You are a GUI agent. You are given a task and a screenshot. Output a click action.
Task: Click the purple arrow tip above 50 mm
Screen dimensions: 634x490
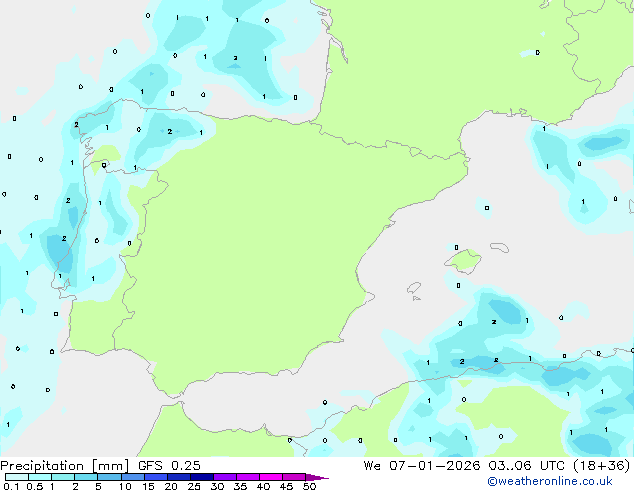coord(317,477)
